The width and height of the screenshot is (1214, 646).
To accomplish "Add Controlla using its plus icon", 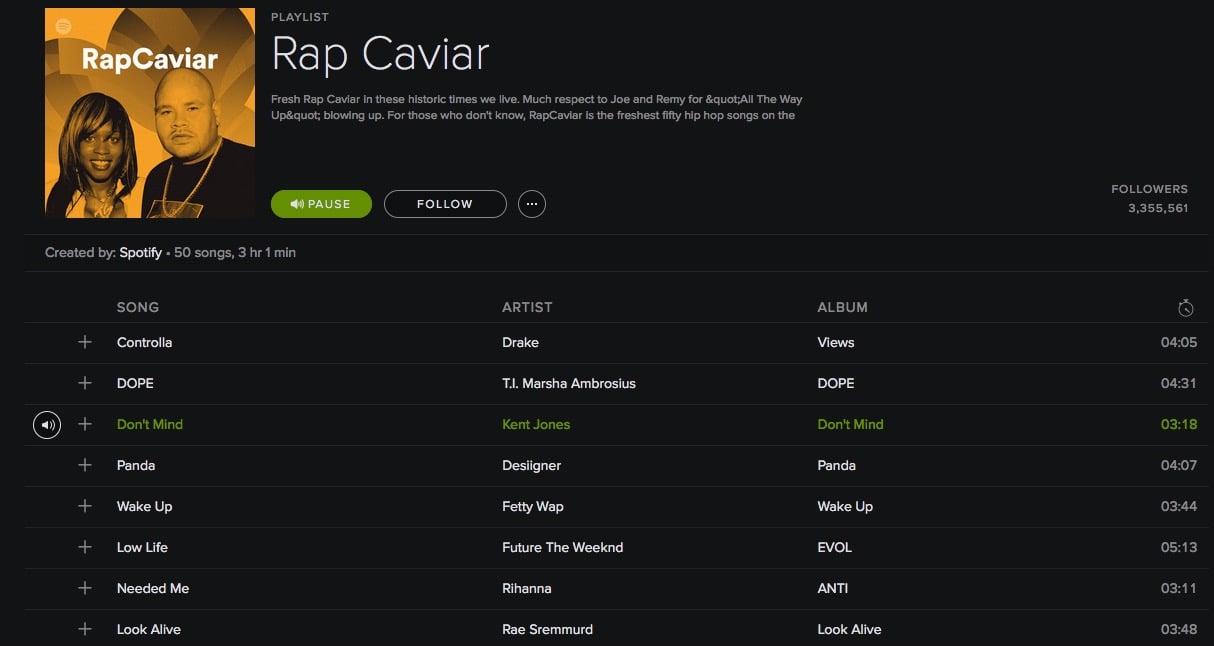I will tap(85, 342).
